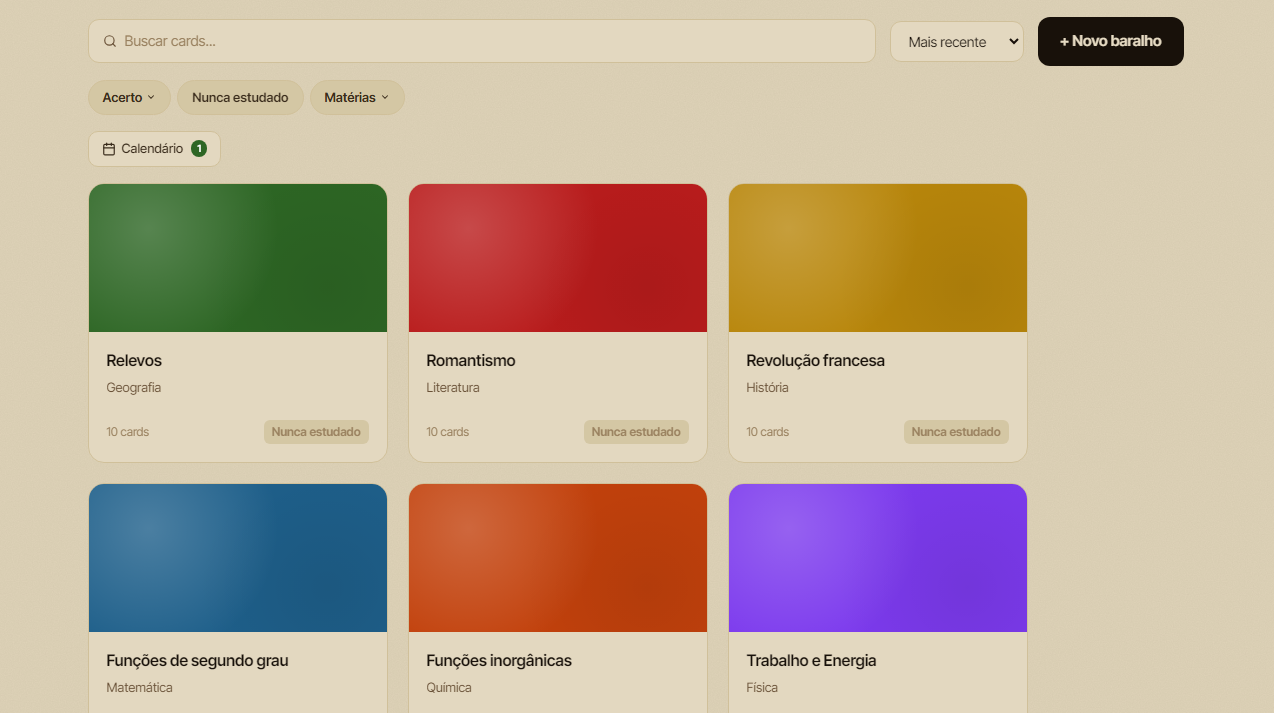Viewport: 1274px width, 713px height.
Task: Click the Funções de segundo grau title
Action: tap(198, 660)
